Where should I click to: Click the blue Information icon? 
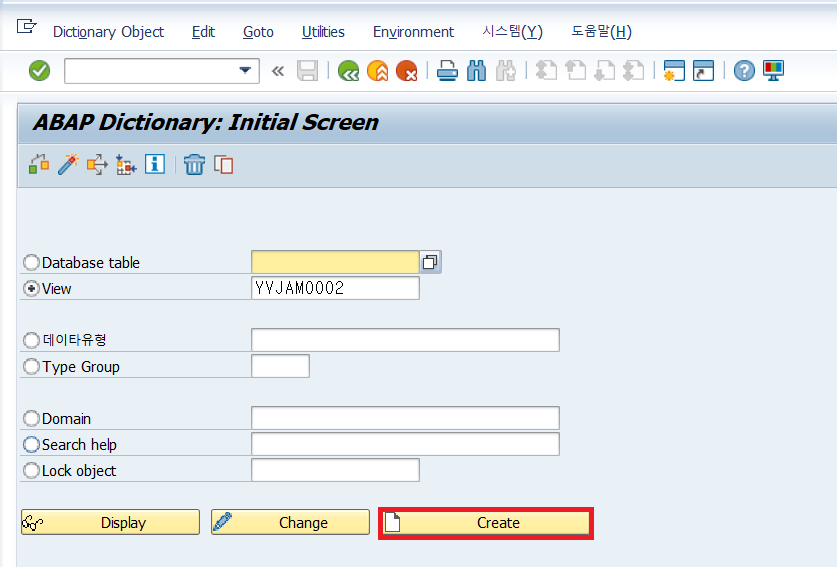(155, 164)
